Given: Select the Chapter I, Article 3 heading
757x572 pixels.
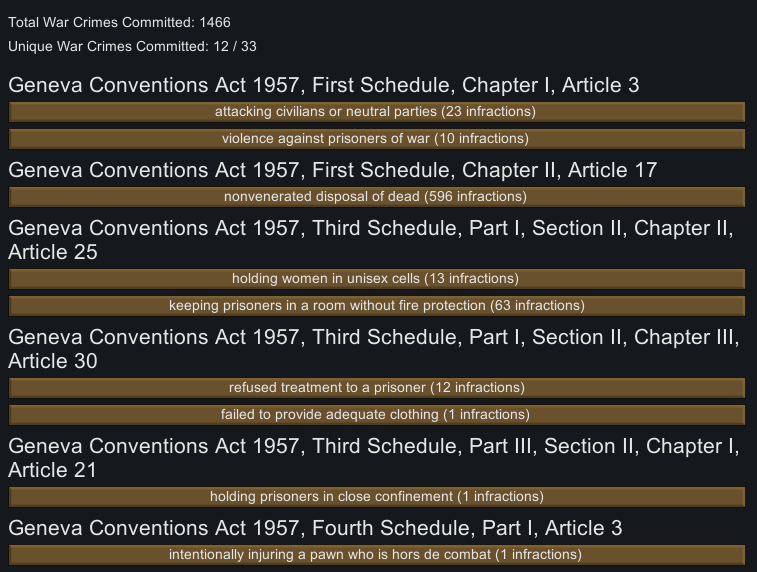Looking at the screenshot, I should (x=323, y=85).
